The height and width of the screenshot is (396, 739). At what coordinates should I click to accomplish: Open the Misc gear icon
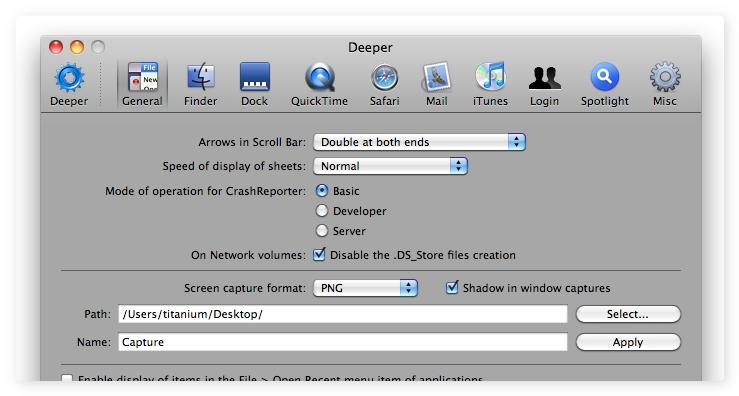pyautogui.click(x=665, y=77)
